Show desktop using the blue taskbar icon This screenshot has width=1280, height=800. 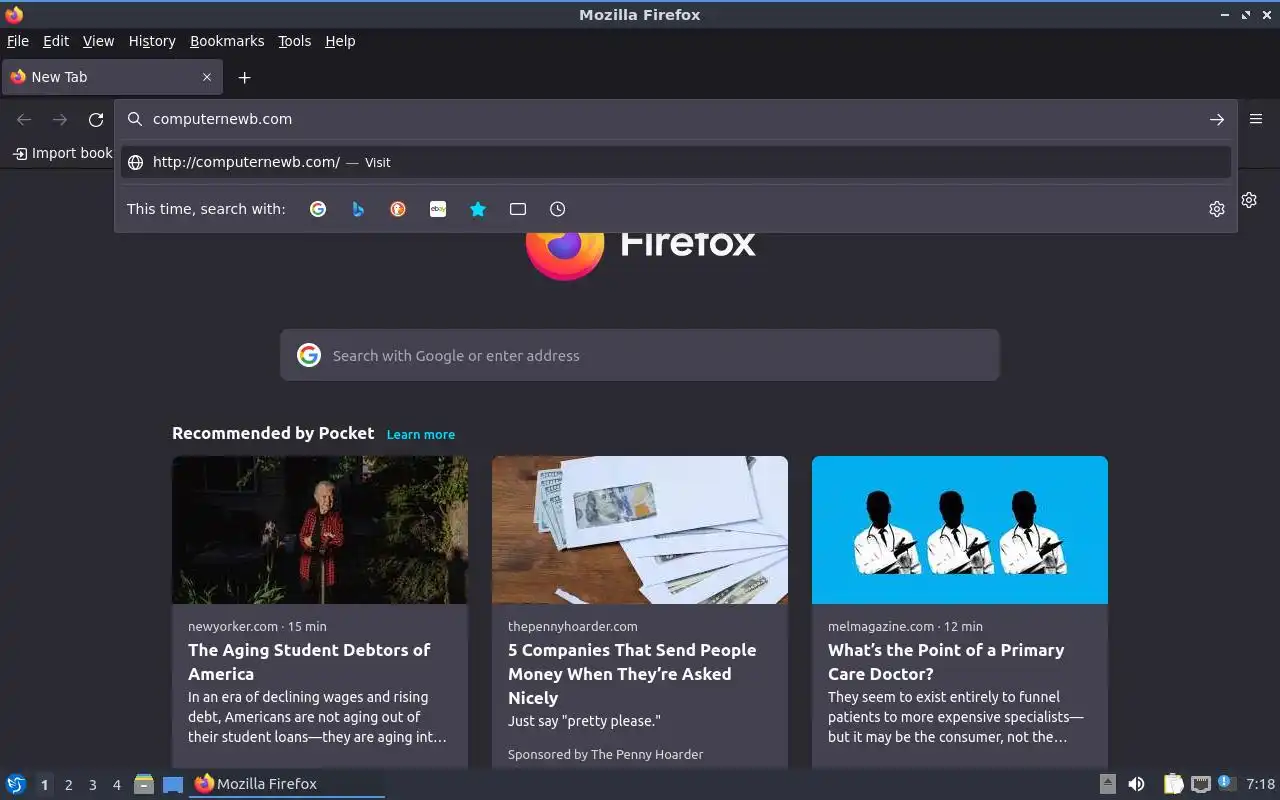click(x=173, y=784)
